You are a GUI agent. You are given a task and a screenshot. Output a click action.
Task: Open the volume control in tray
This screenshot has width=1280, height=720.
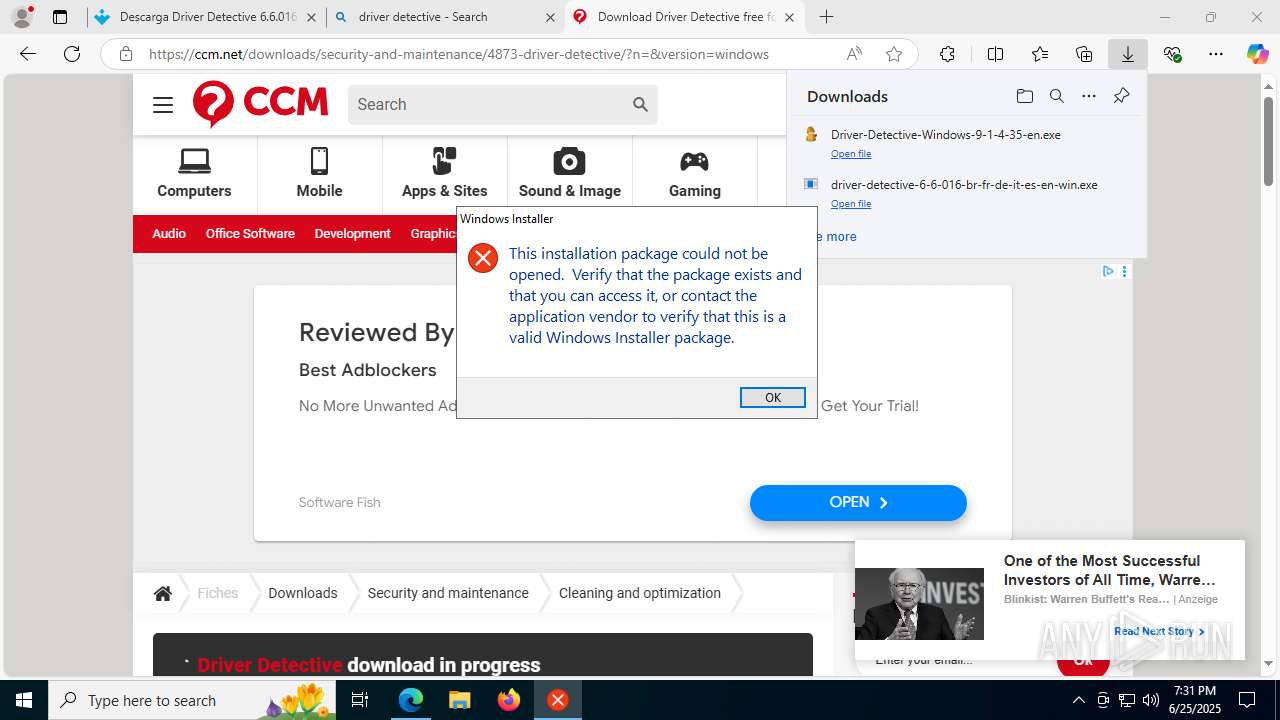(x=1150, y=700)
